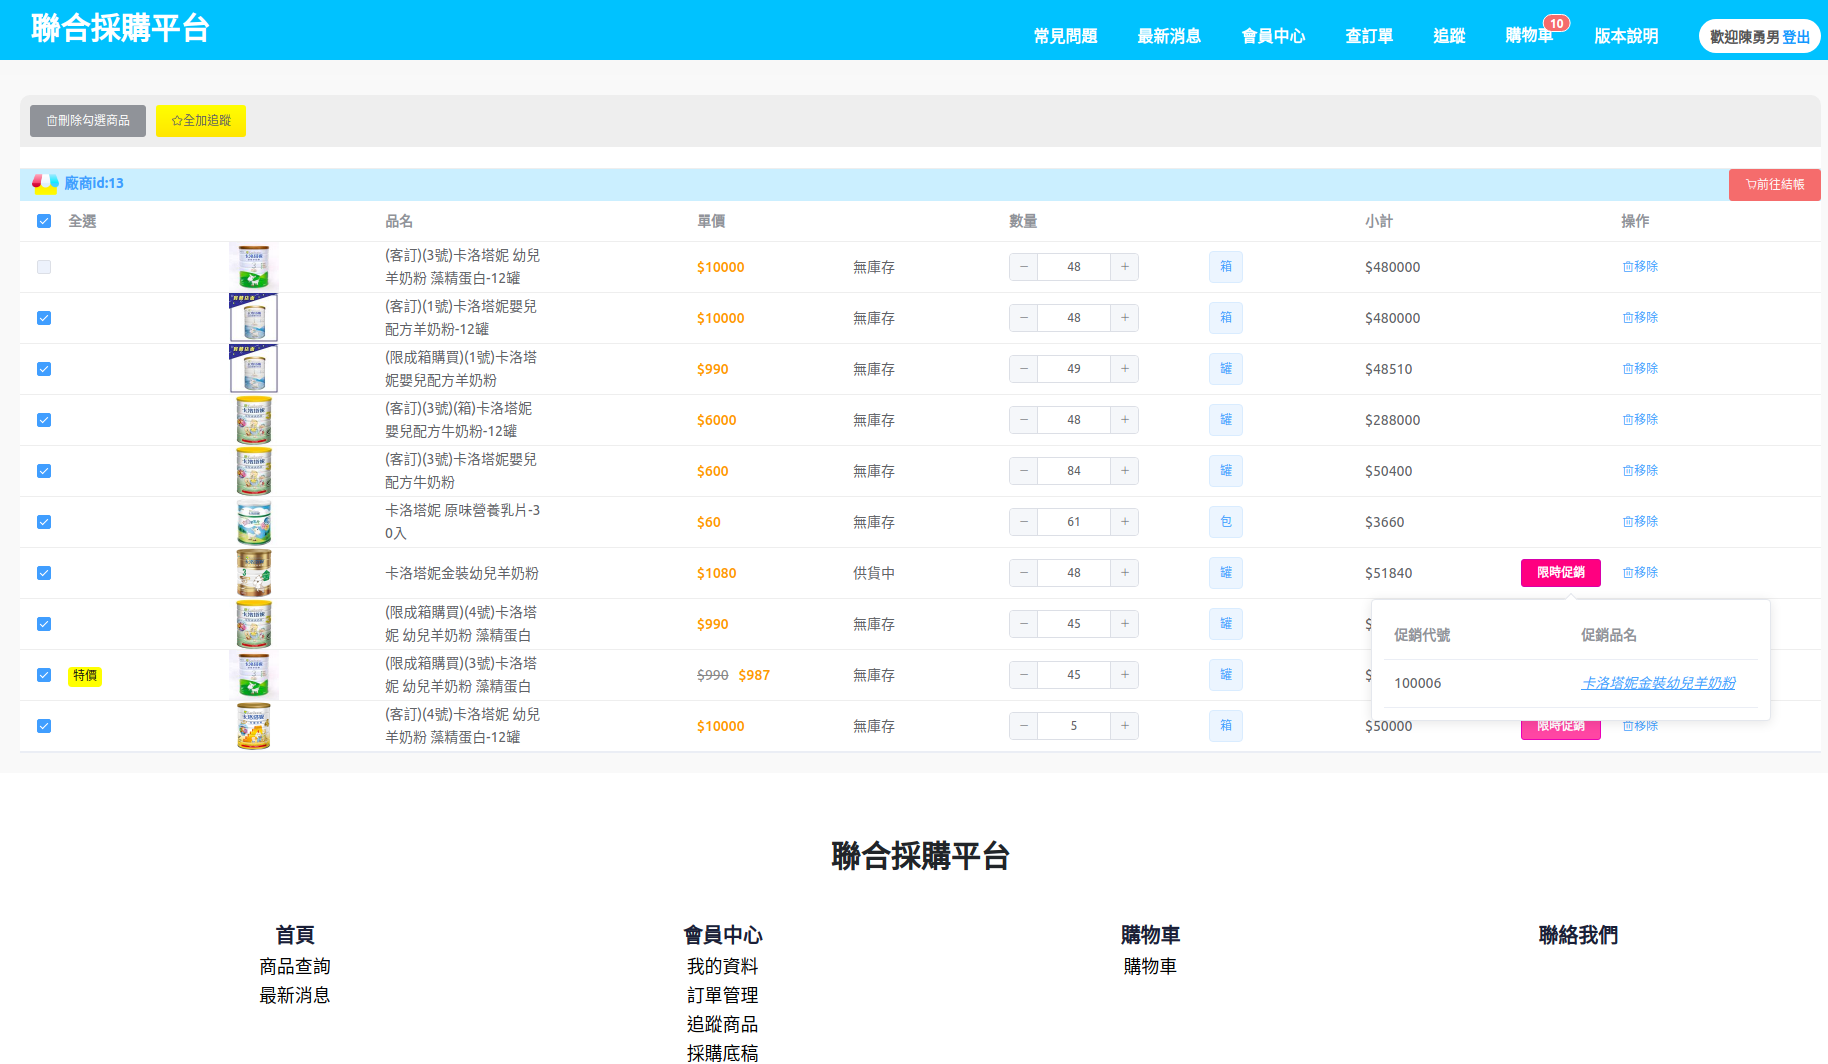Remove the $51840 item from cart

click(x=1640, y=573)
